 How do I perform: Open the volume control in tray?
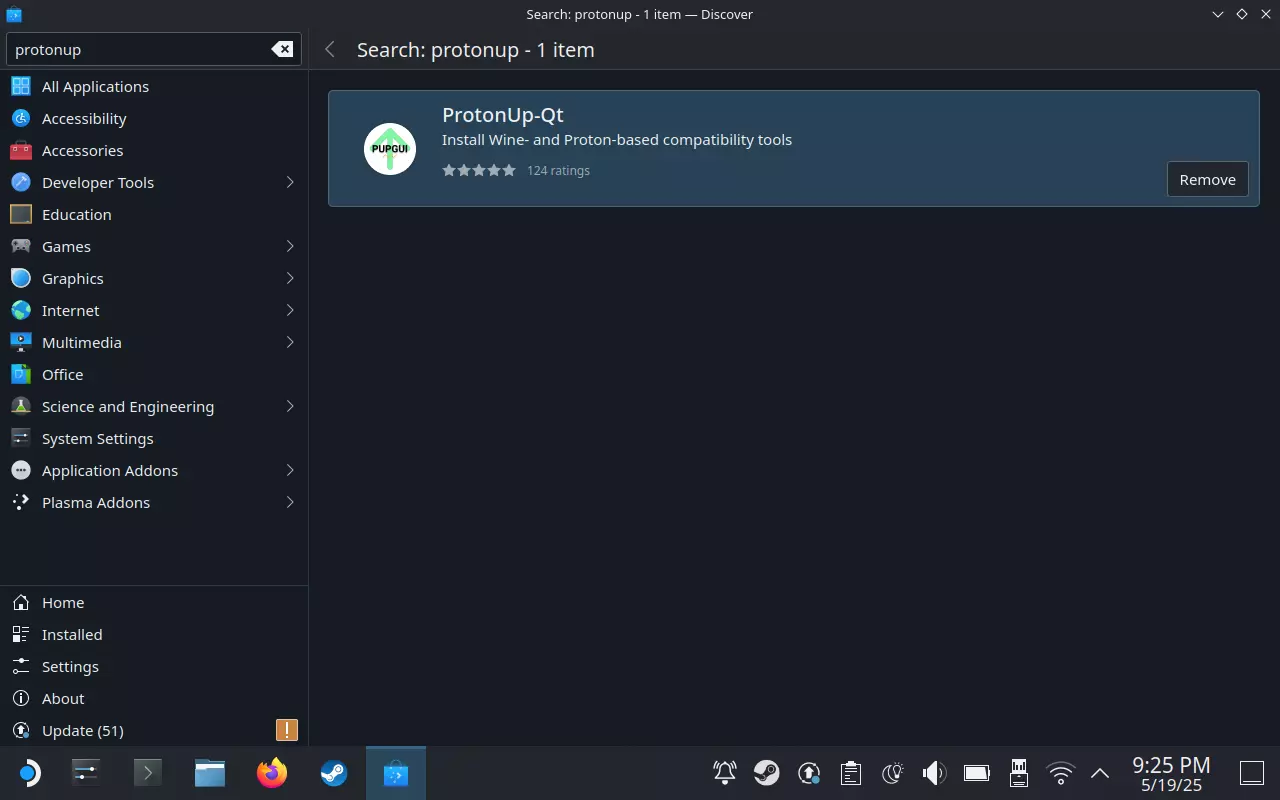934,773
